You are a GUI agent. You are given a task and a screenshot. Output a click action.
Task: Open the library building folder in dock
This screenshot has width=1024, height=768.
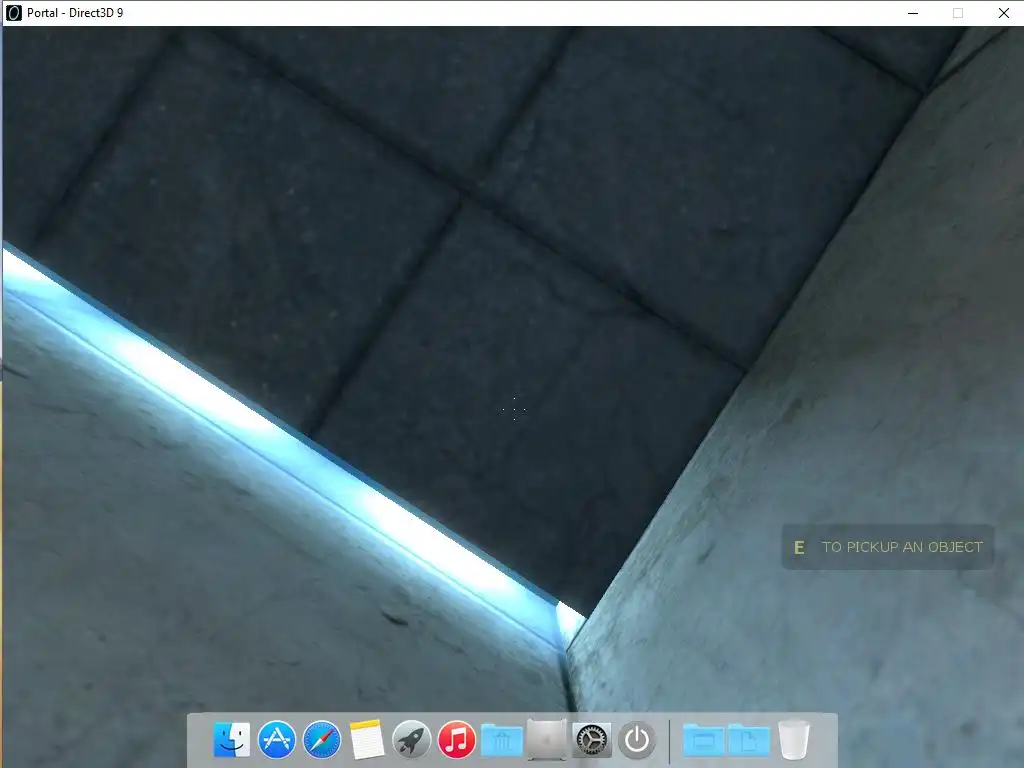pos(502,740)
